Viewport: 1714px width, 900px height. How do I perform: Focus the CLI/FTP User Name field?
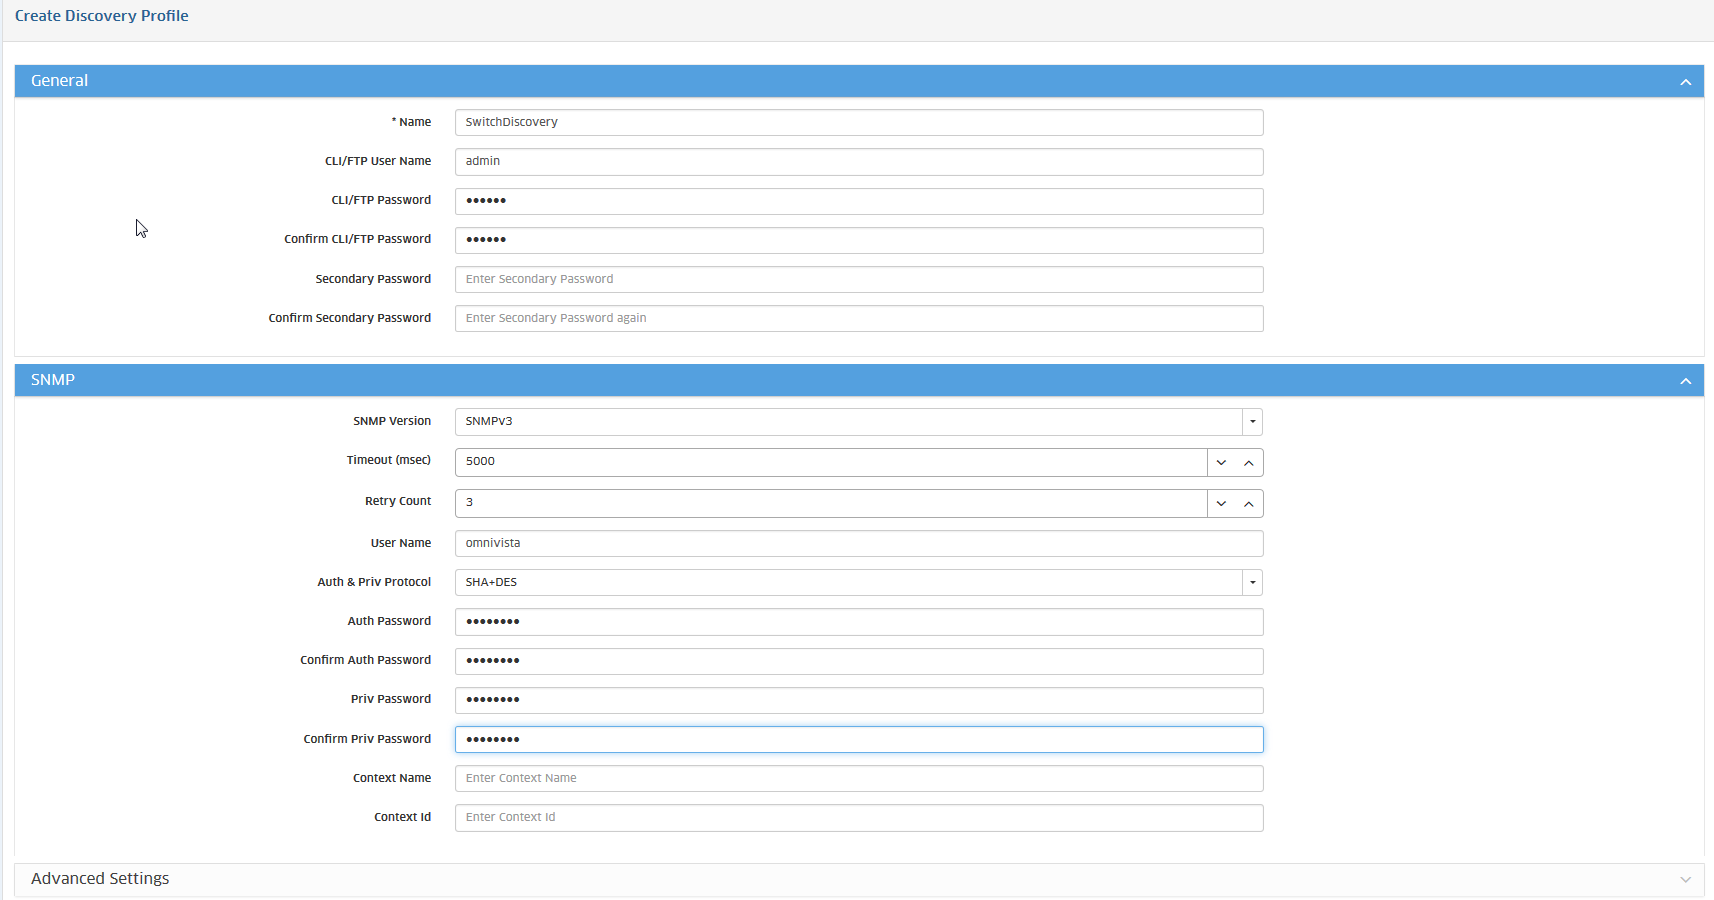(x=858, y=161)
